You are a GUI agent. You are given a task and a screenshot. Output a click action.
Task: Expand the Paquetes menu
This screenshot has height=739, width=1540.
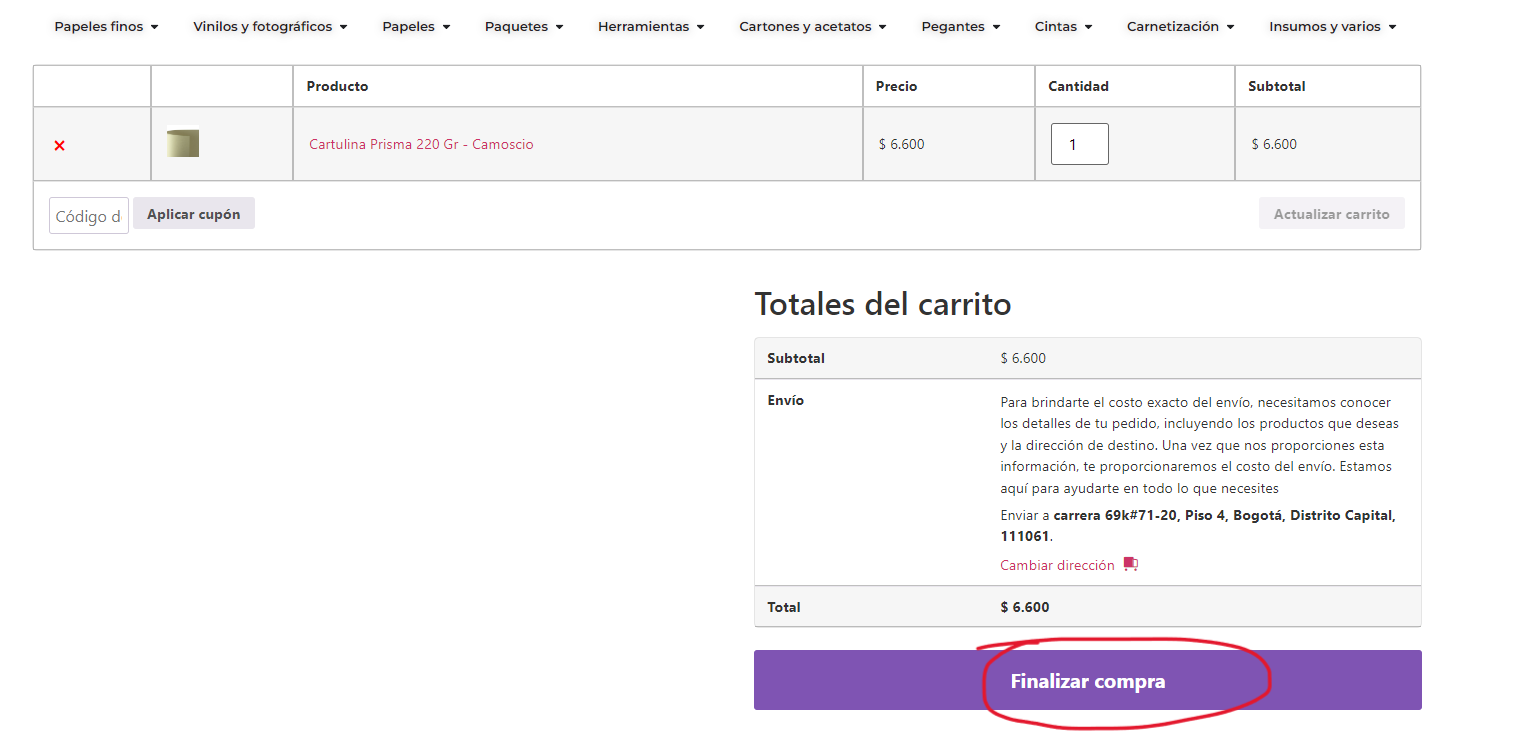click(x=524, y=27)
